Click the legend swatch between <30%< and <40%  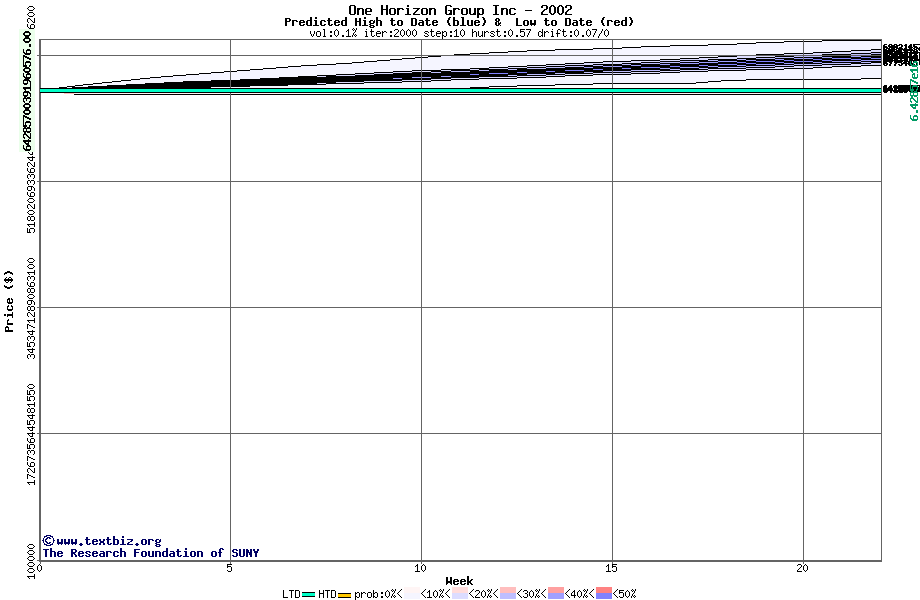pyautogui.click(x=556, y=593)
